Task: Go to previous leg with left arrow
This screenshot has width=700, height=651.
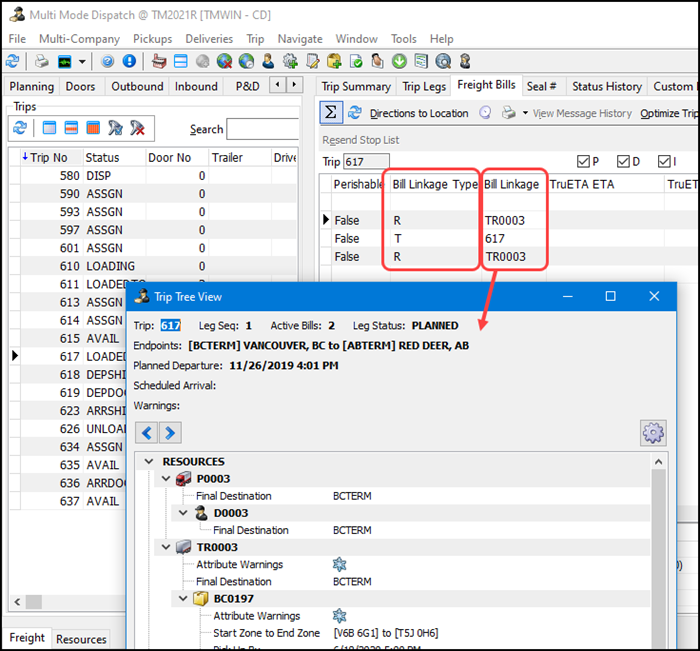Action: point(146,432)
